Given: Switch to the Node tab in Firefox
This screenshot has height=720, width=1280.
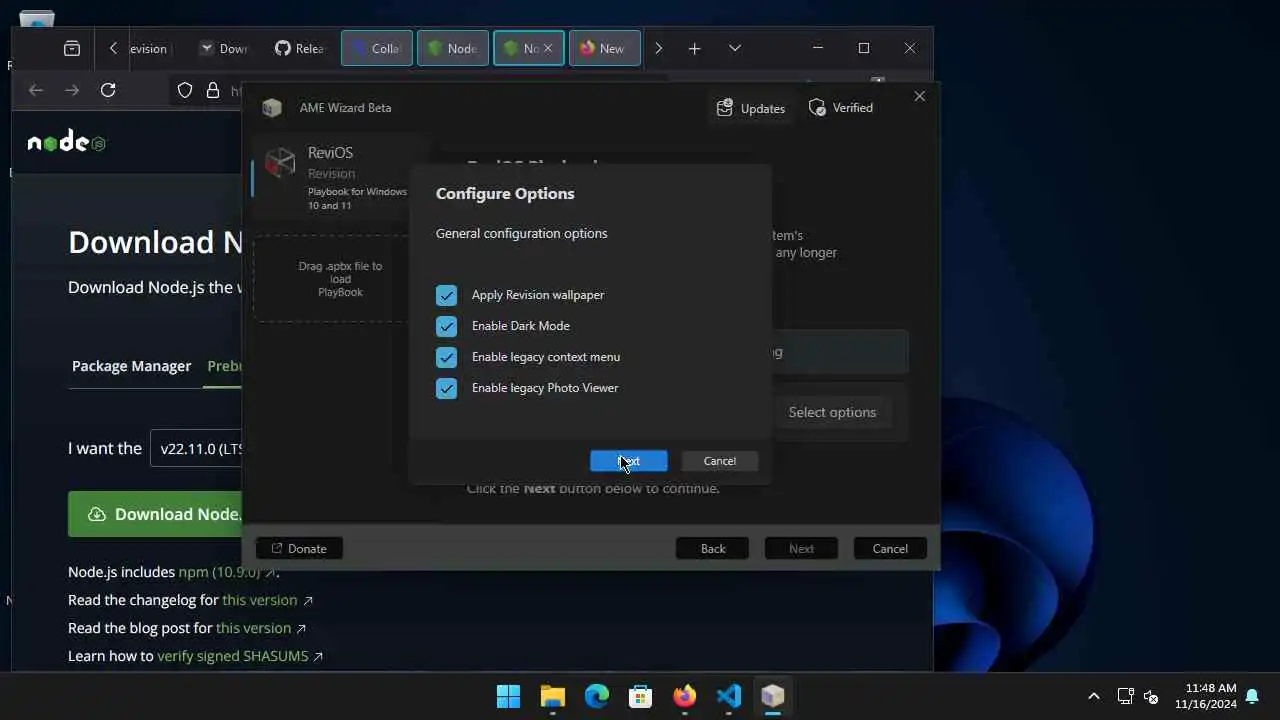Looking at the screenshot, I should tap(453, 48).
